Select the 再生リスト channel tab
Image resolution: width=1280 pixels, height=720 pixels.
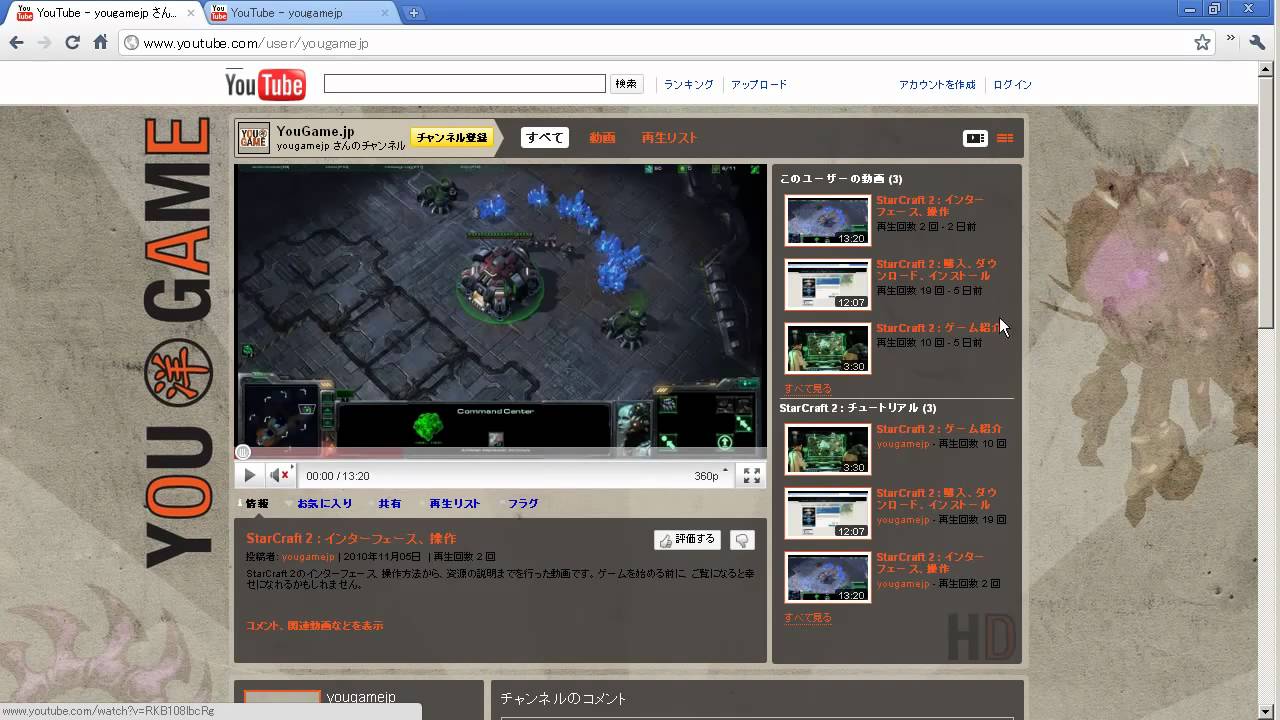point(669,138)
